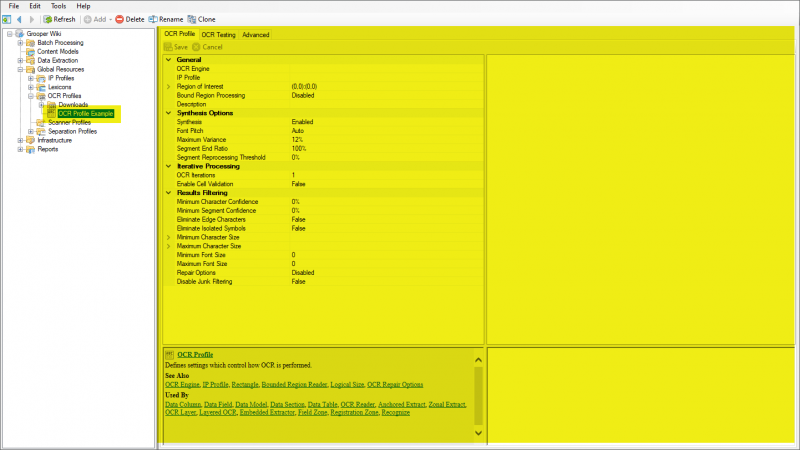
Task: Expand the IP Profiles node
Action: tap(31, 78)
